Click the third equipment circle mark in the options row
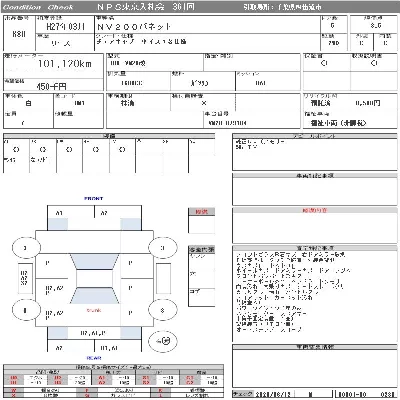This screenshot has height=400, width=400. click(69, 150)
